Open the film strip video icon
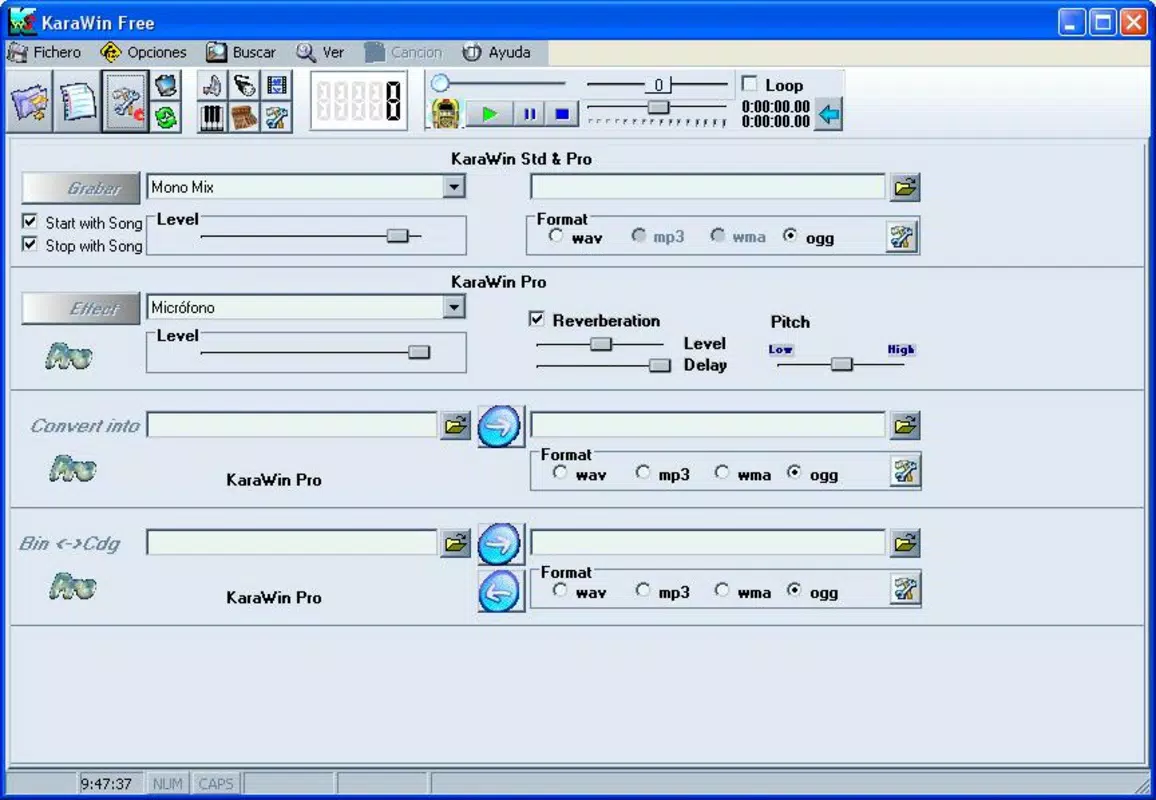1156x800 pixels. pos(276,86)
